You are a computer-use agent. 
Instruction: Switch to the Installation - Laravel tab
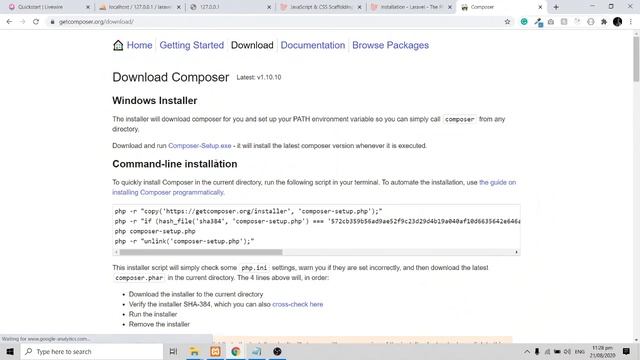[410, 7]
